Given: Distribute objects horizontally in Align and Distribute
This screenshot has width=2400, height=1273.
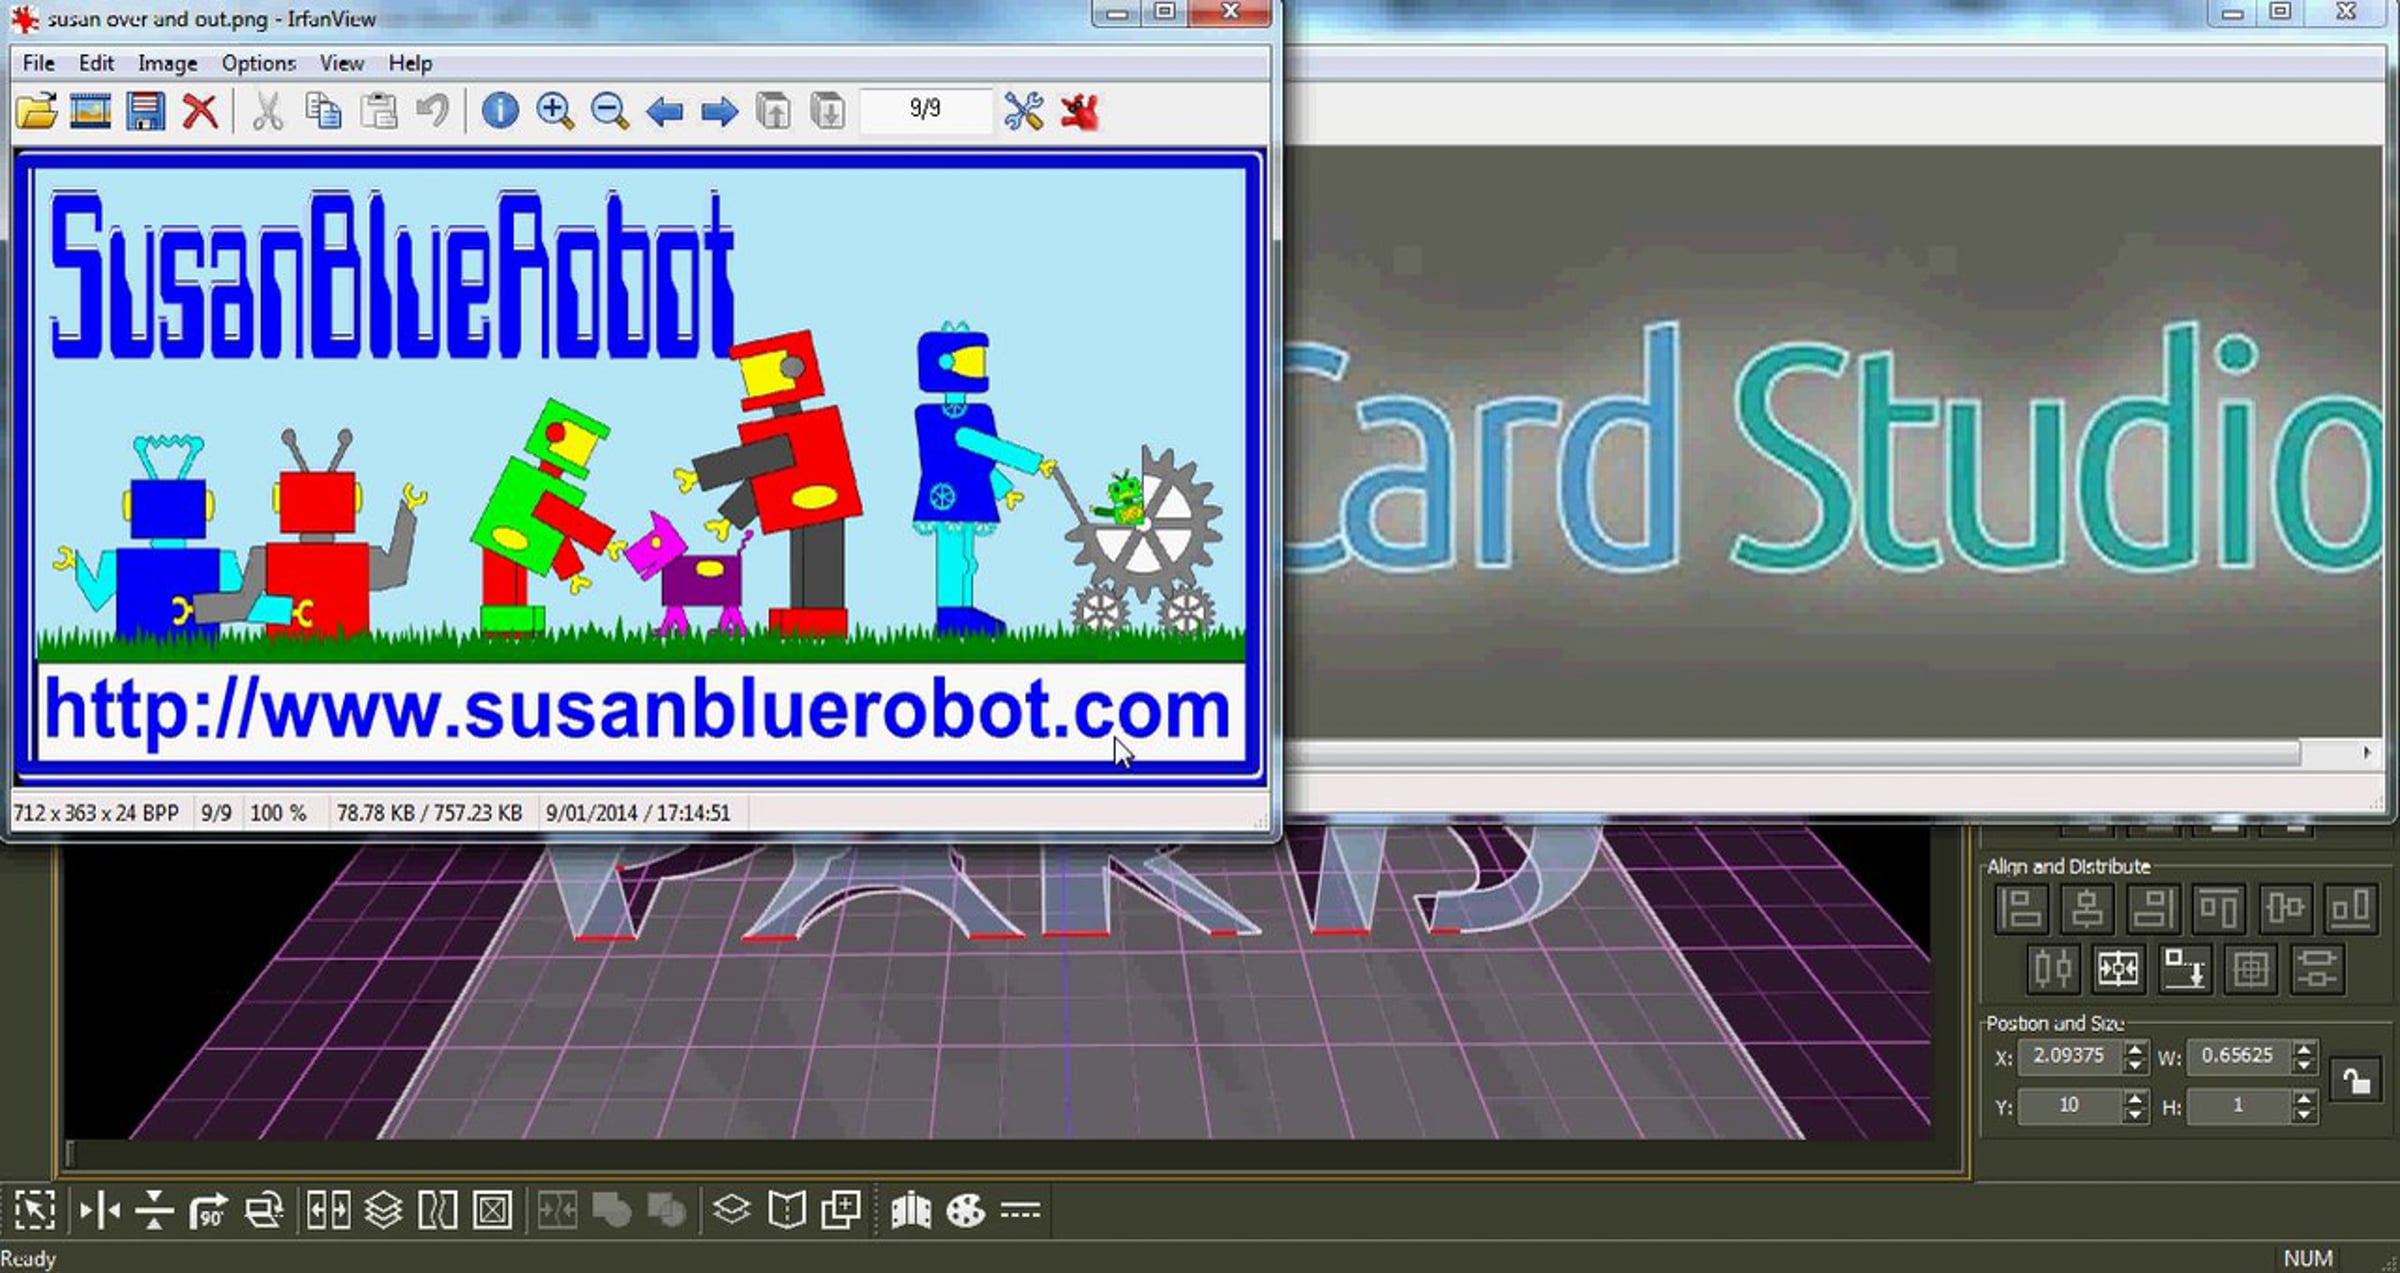Looking at the screenshot, I should tap(2053, 968).
